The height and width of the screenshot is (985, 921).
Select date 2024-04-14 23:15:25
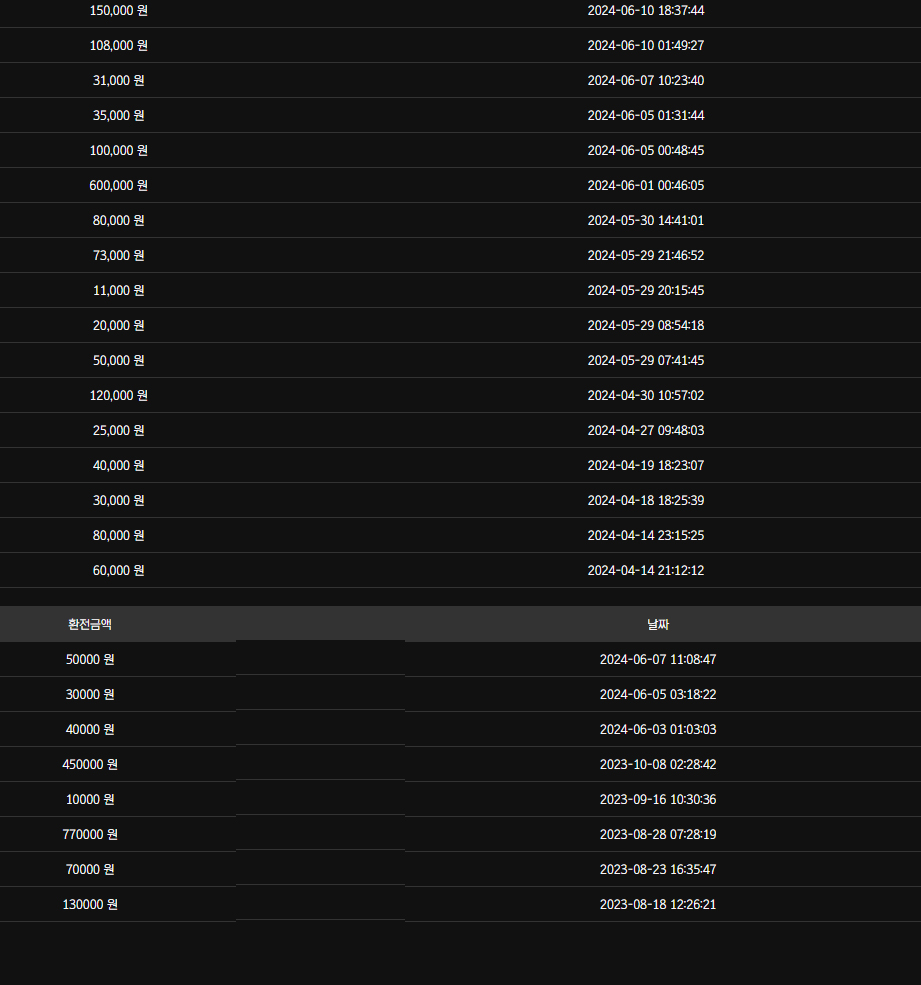645,535
